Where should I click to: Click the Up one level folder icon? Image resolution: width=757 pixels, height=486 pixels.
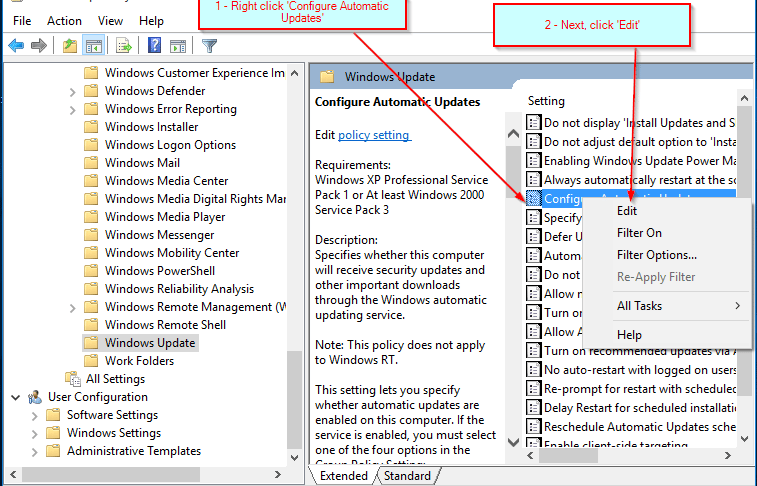[70, 46]
